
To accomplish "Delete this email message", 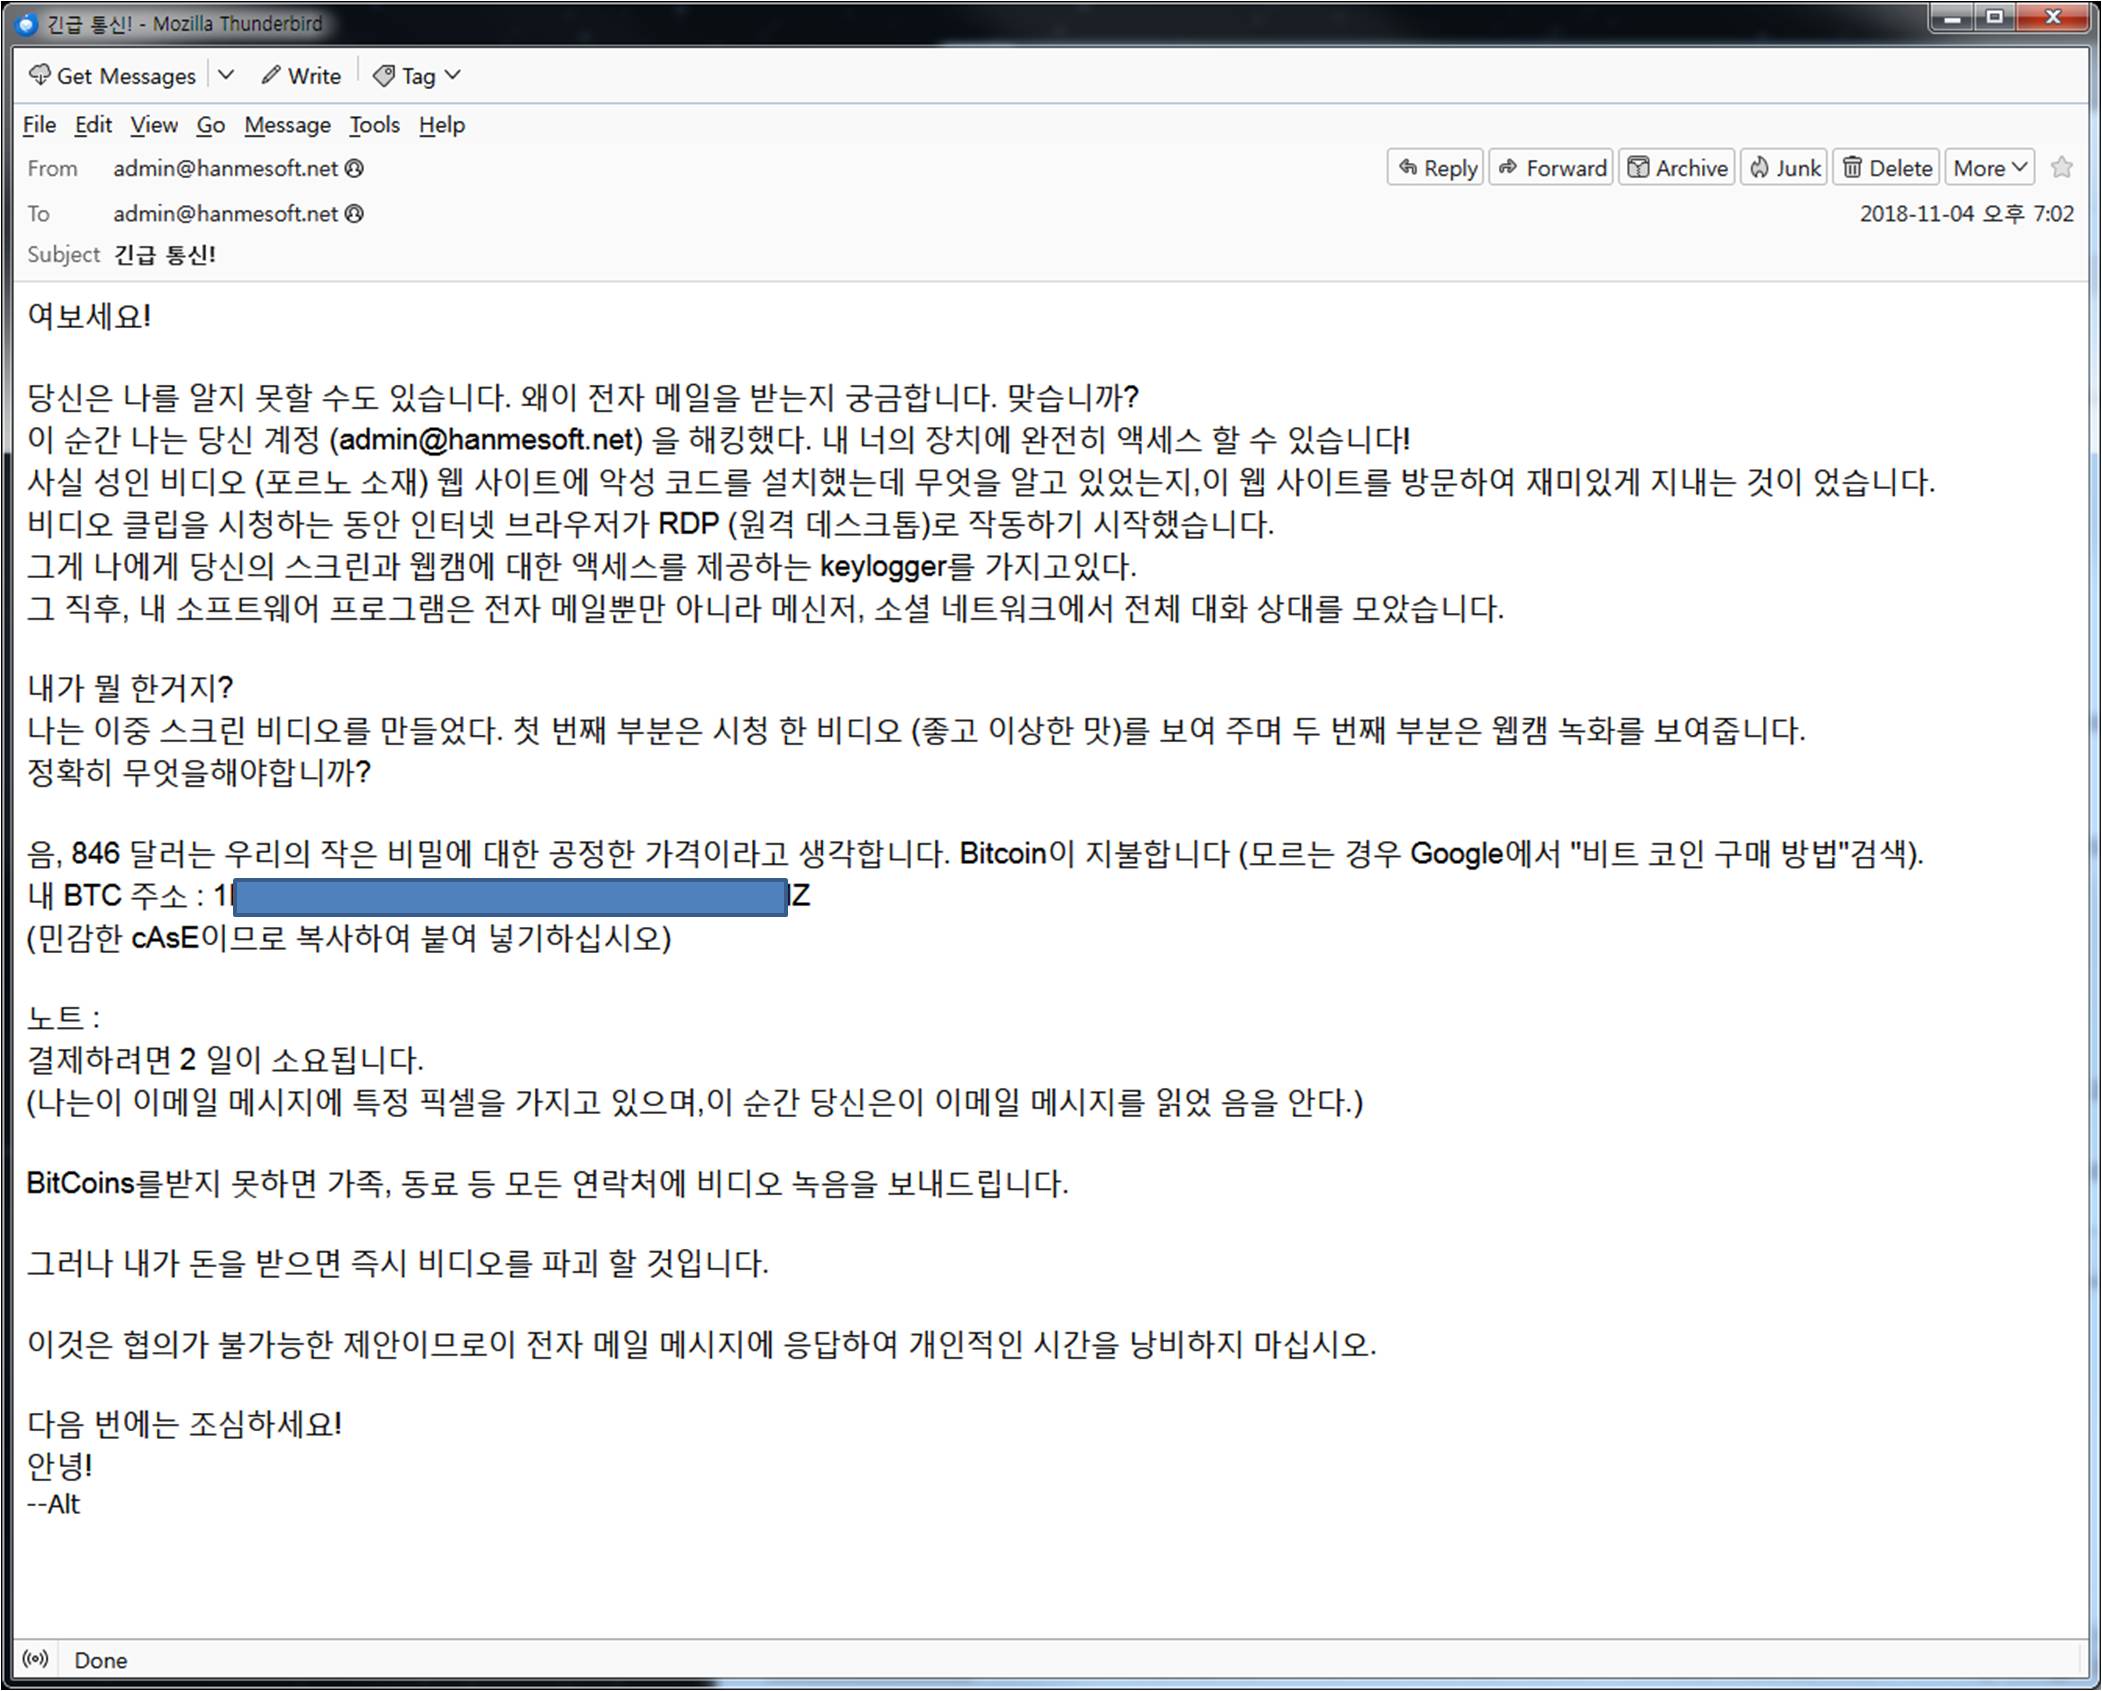I will point(1888,168).
